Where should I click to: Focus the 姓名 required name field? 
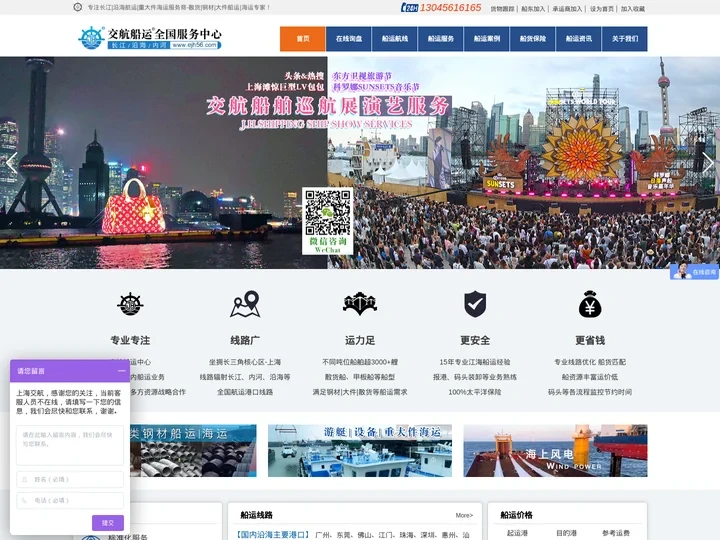[x=70, y=479]
